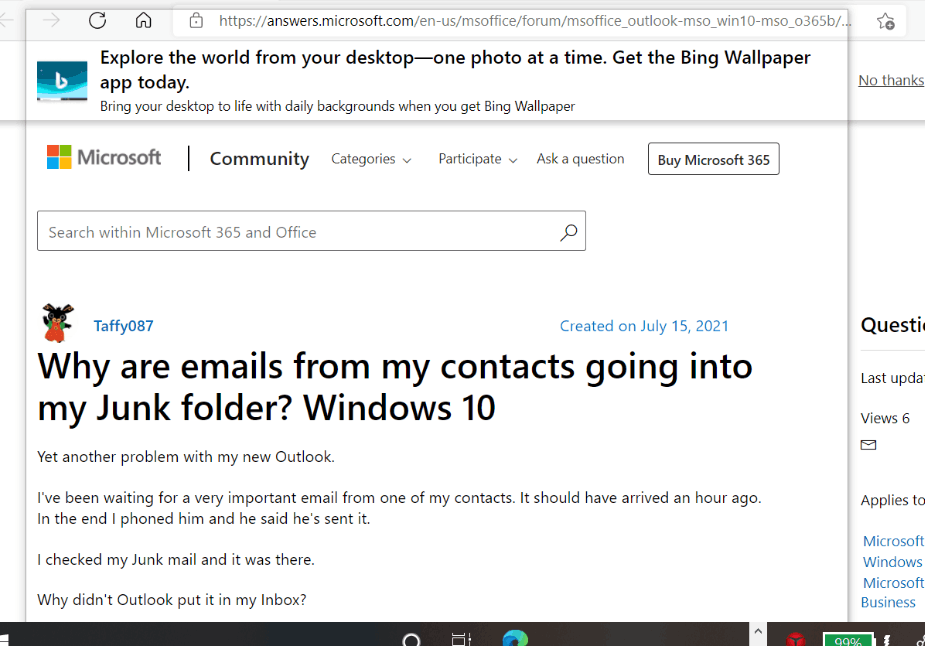Click the Microsoft logo

tap(104, 158)
